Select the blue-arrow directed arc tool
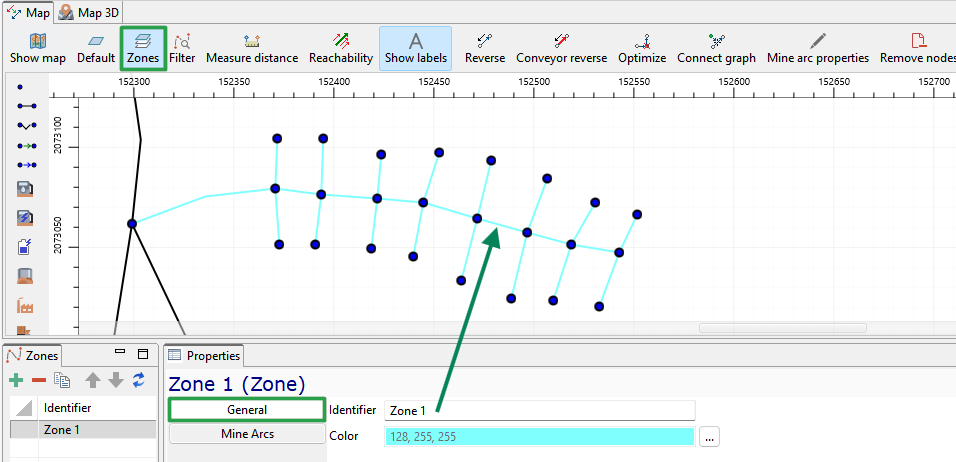The width and height of the screenshot is (956, 462). tap(27, 165)
